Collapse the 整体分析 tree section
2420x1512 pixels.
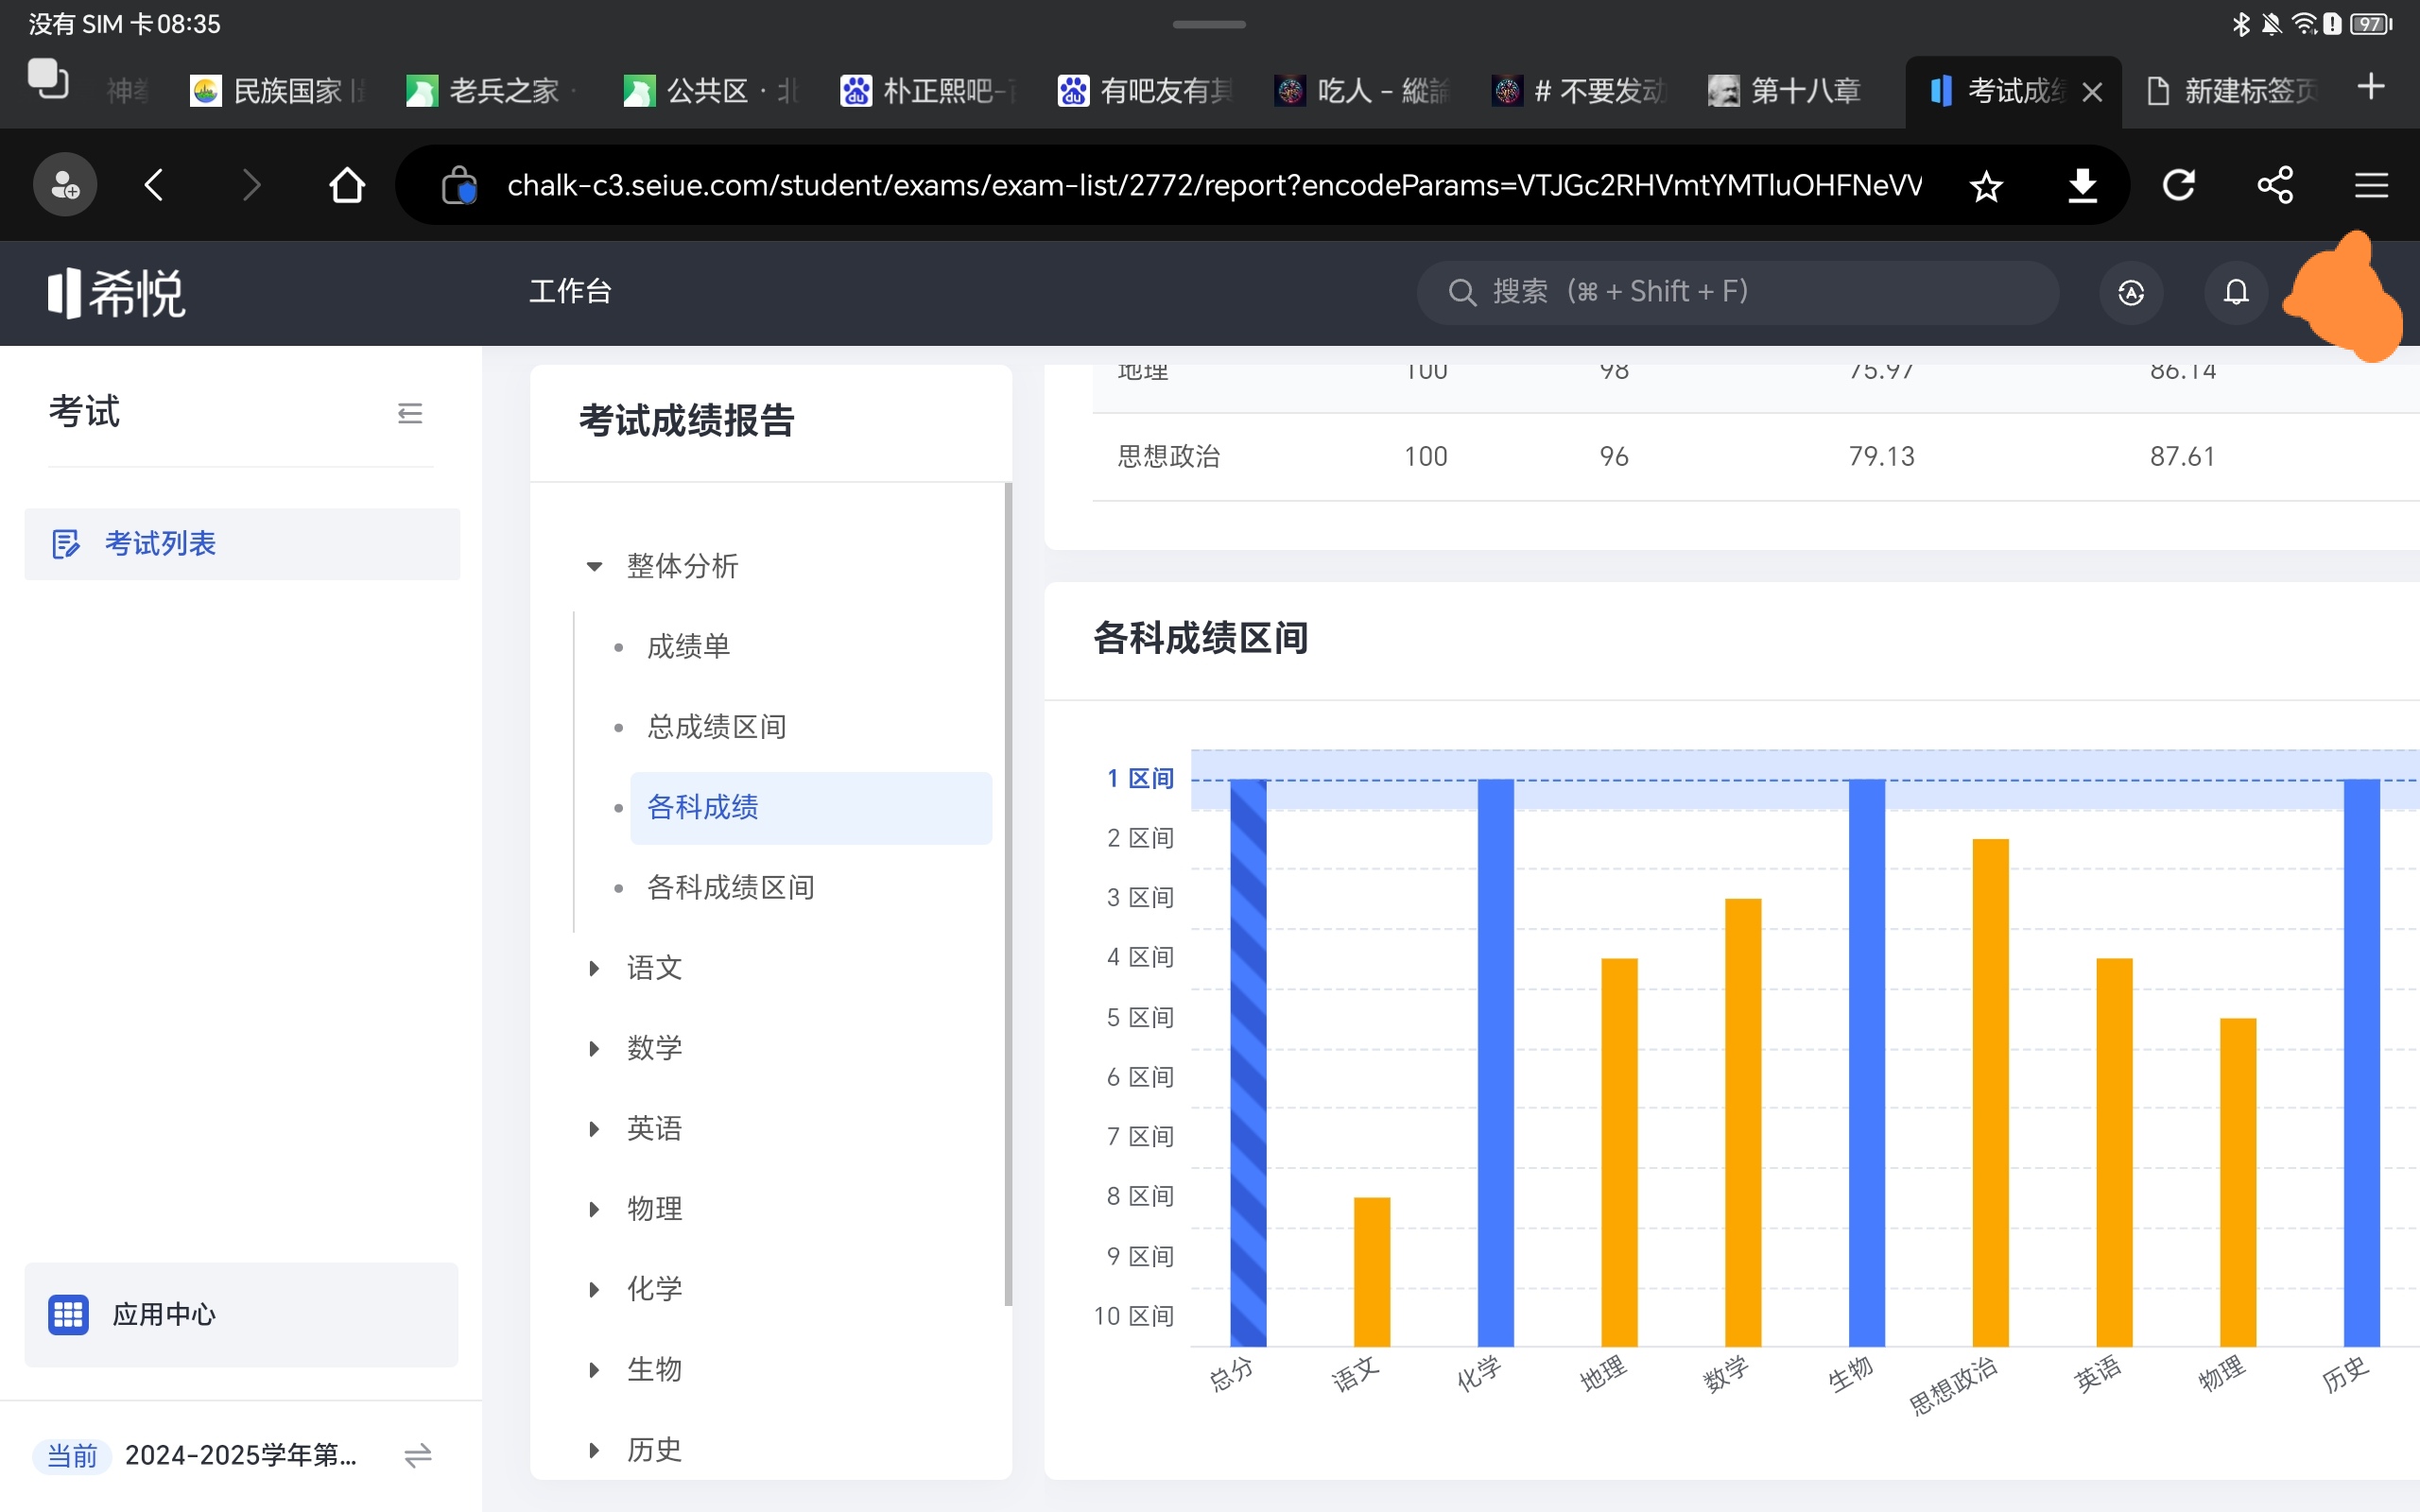(594, 566)
